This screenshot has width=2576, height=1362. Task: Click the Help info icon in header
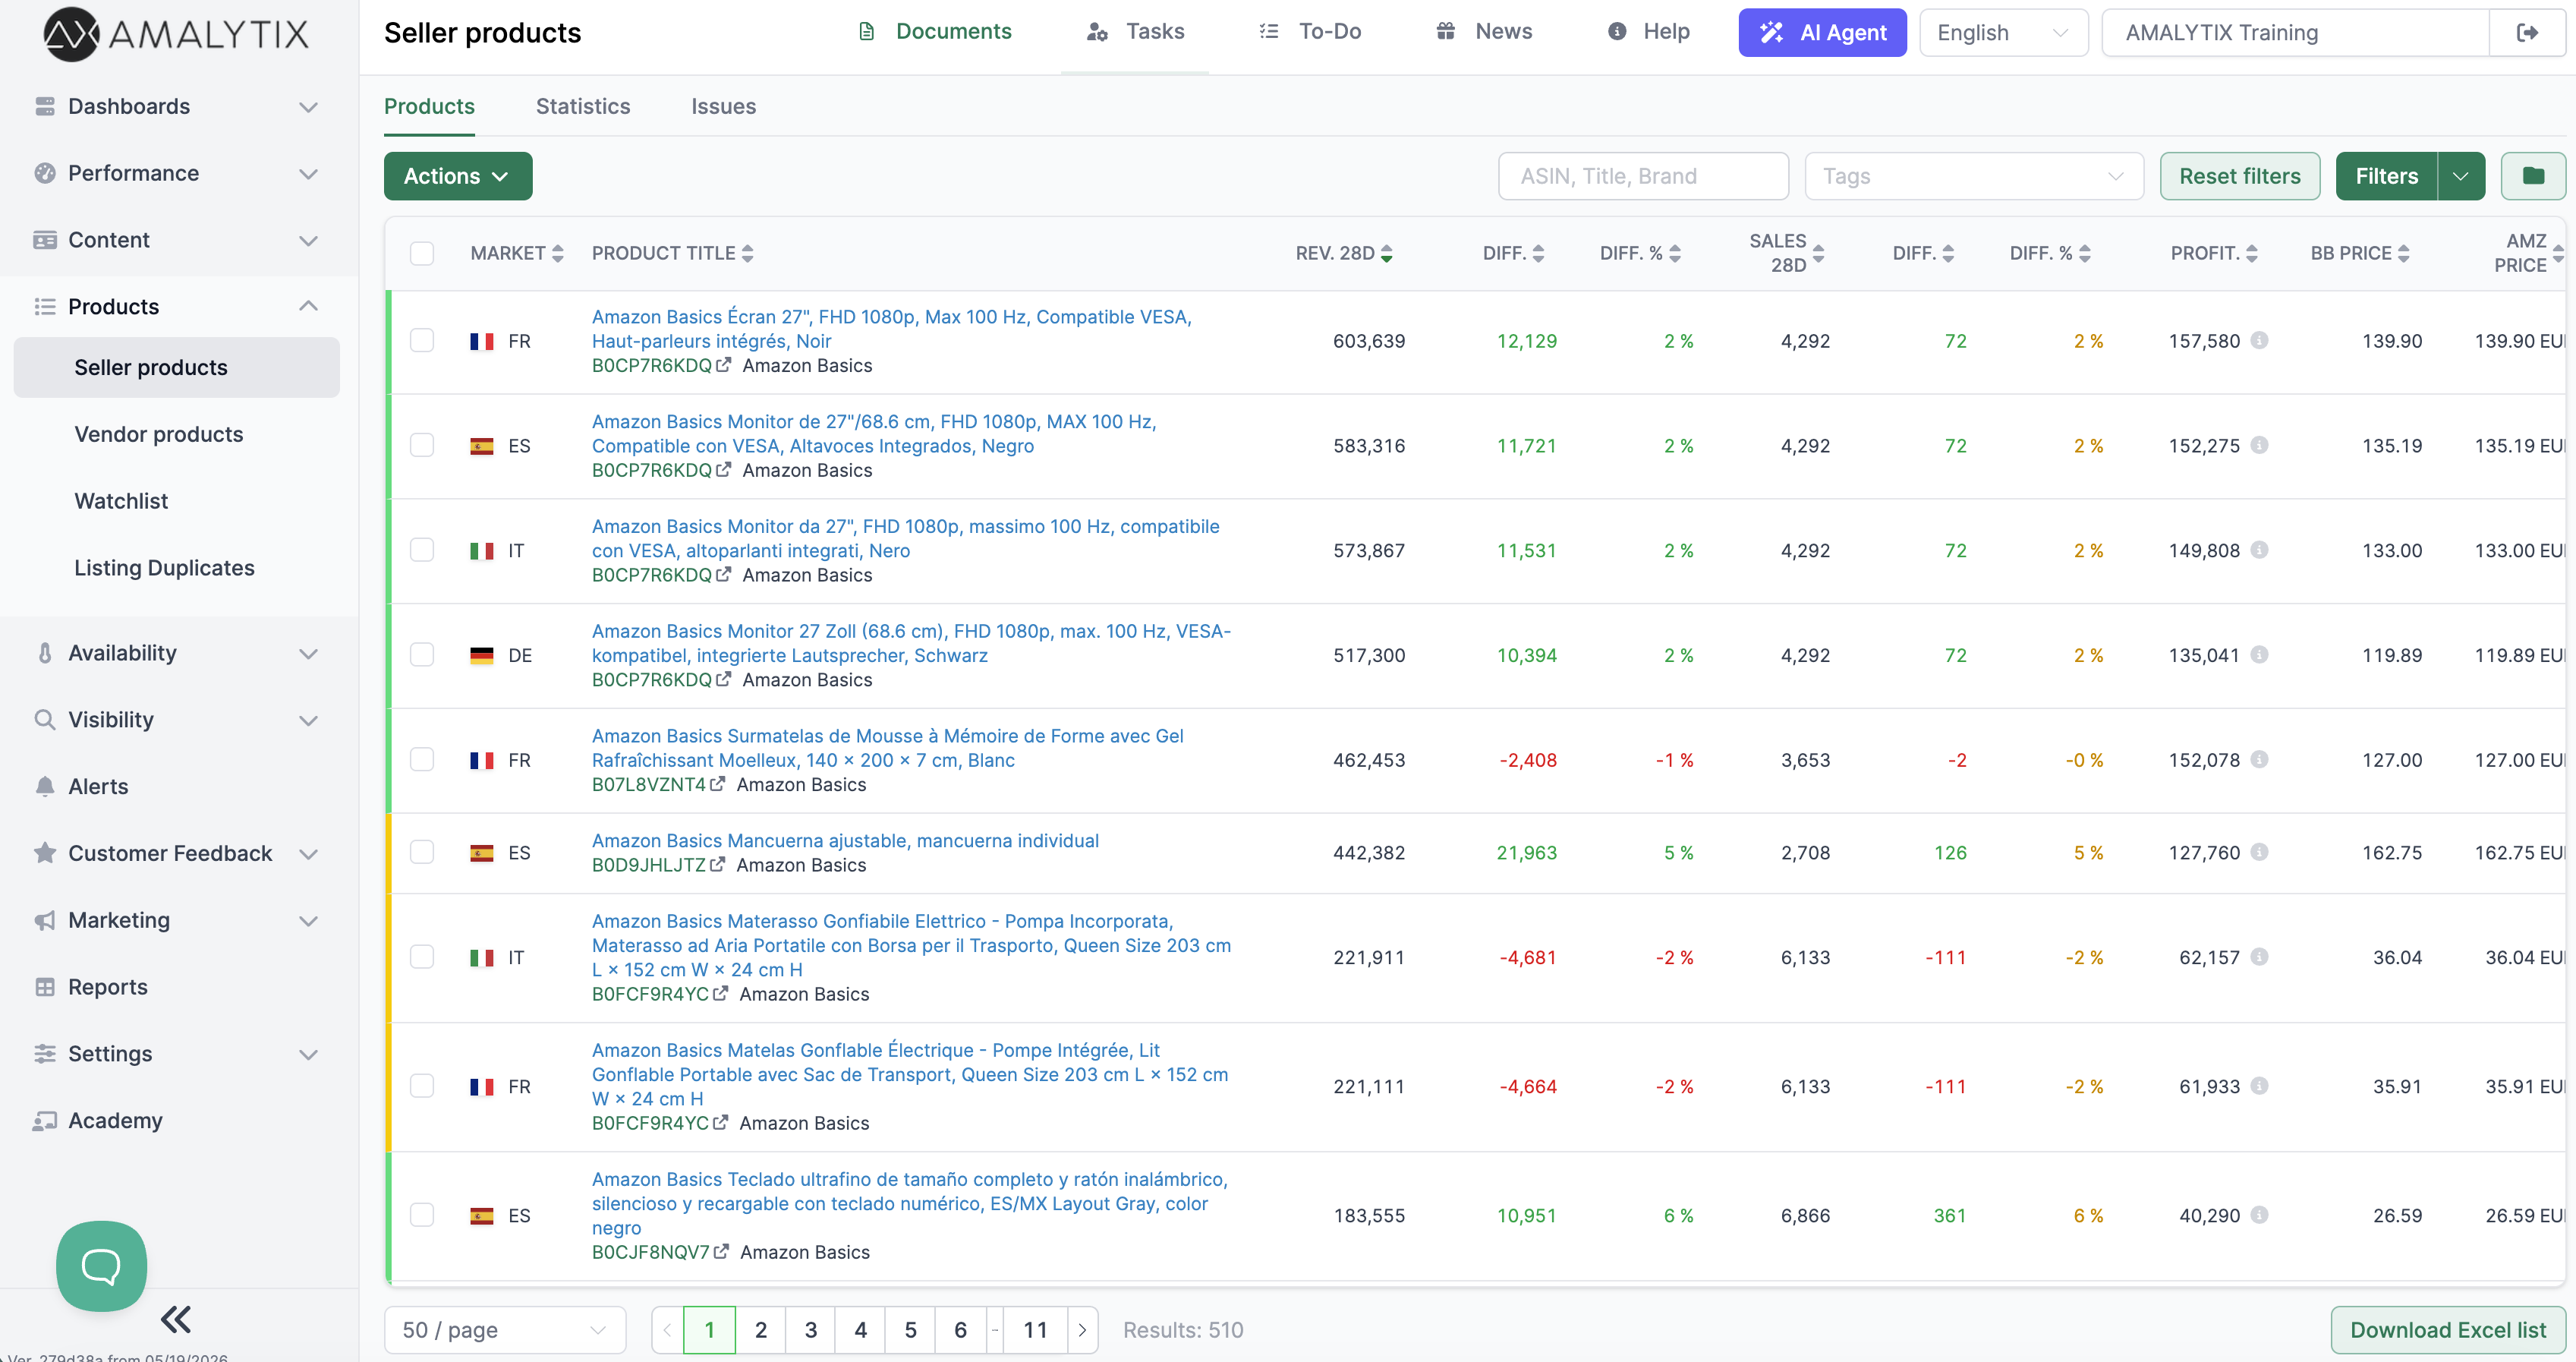[x=1617, y=32]
